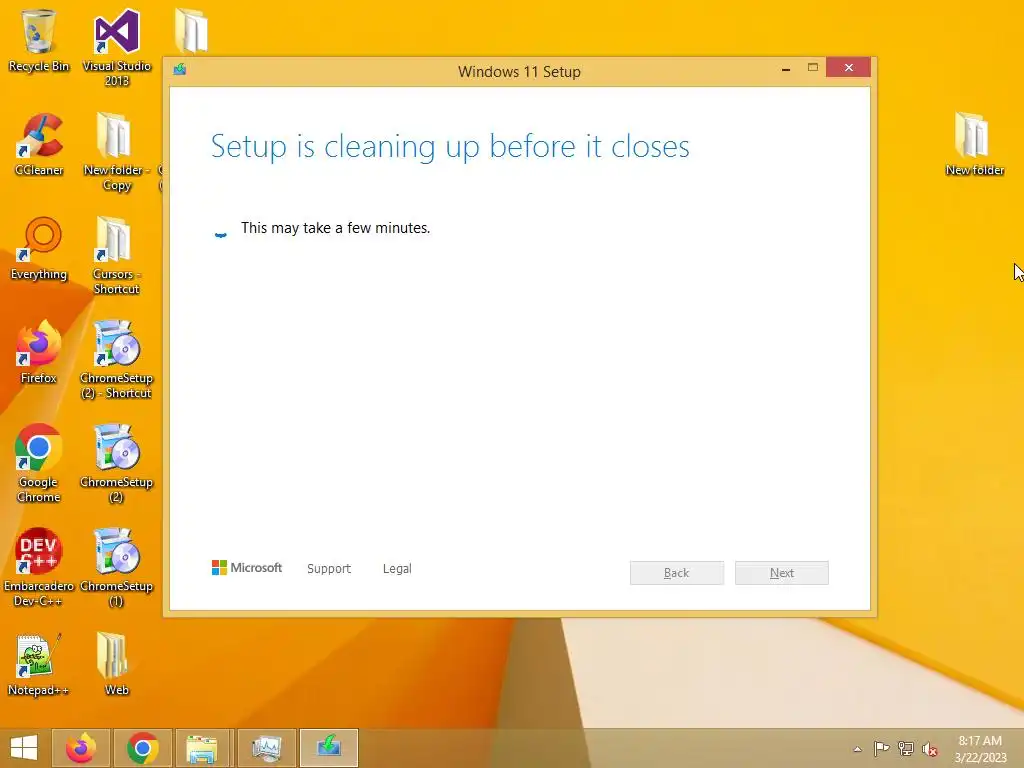Select the Everything search shortcut
Image resolution: width=1024 pixels, height=768 pixels.
tap(39, 249)
